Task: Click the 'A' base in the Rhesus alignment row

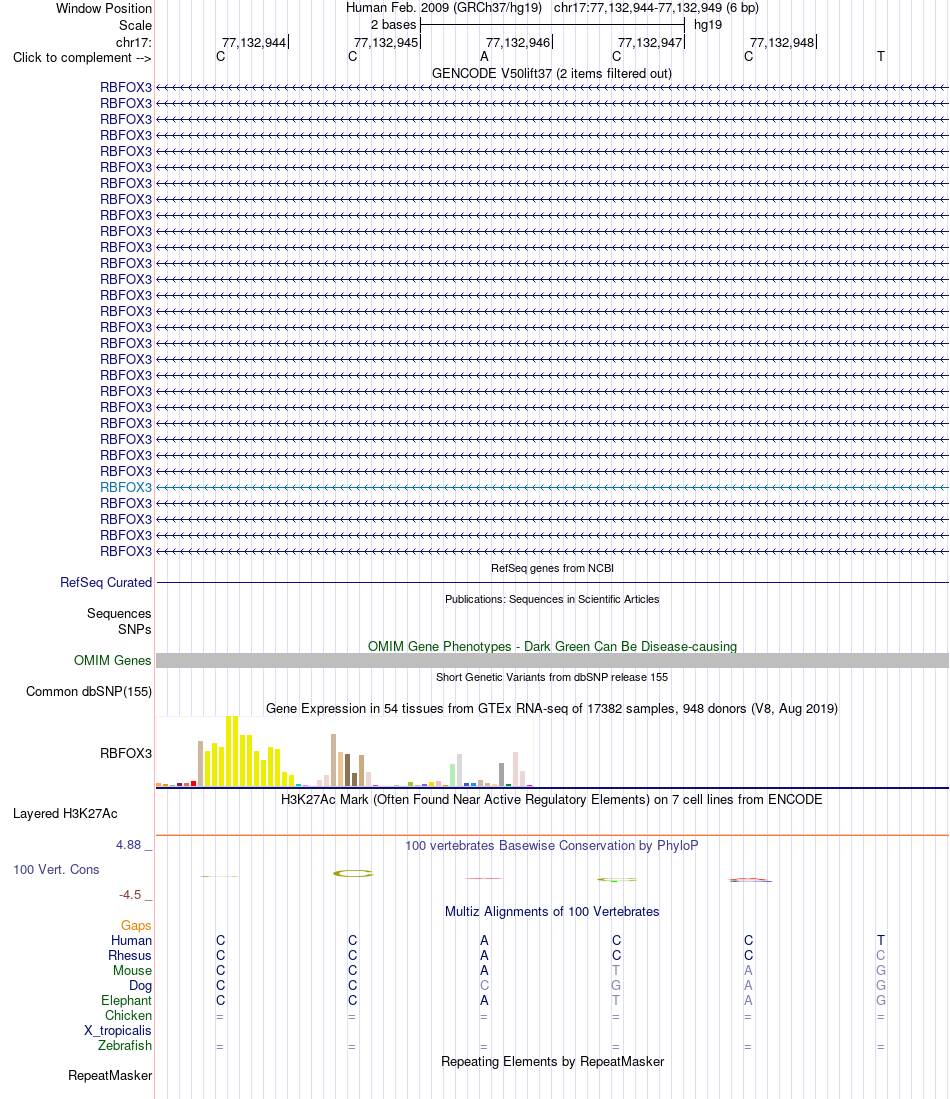Action: click(484, 955)
